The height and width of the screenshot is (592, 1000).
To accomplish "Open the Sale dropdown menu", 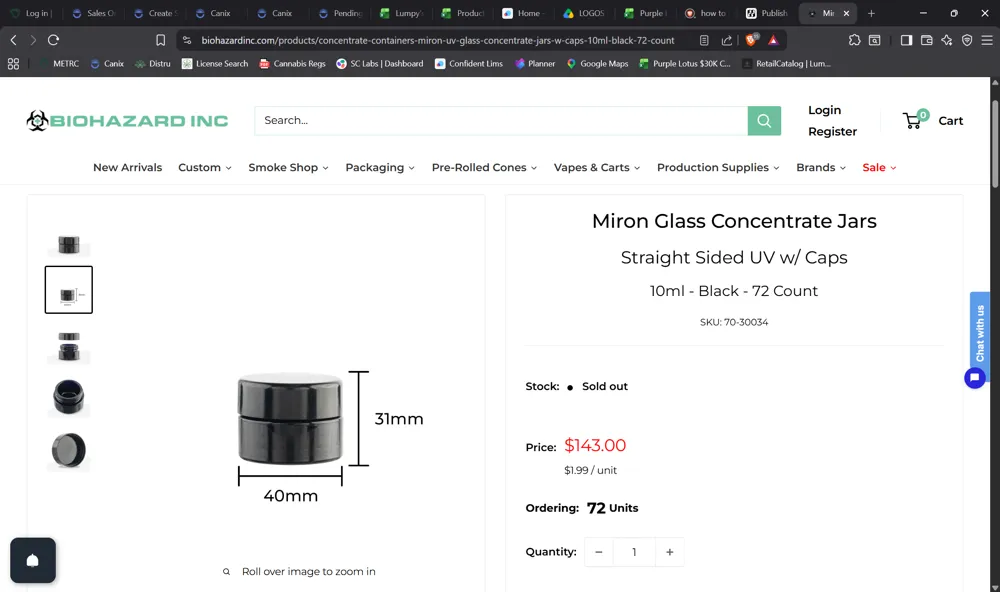I will [879, 167].
